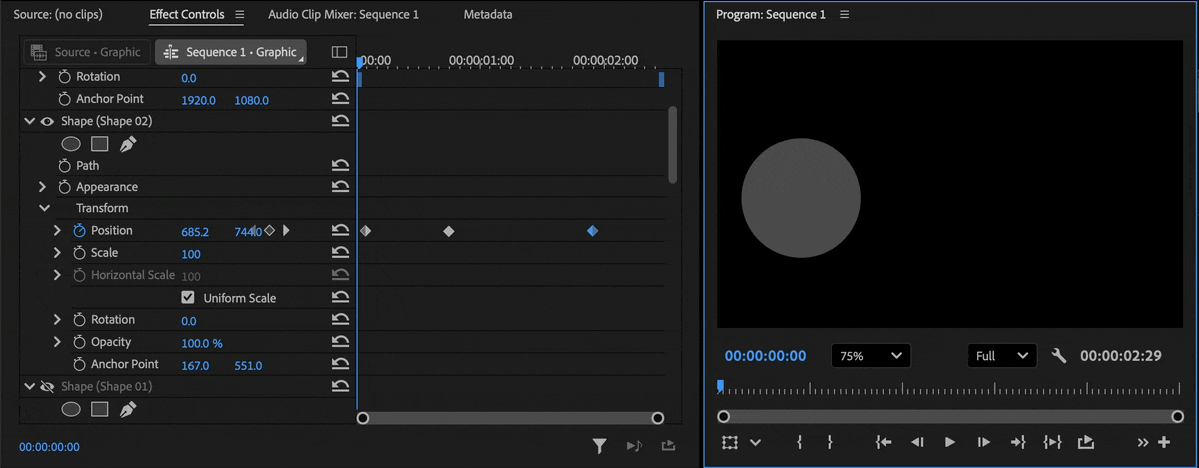Screen dimensions: 1199x468
Task: Select the Shape 01 ellipse mask tool
Action: 71,409
